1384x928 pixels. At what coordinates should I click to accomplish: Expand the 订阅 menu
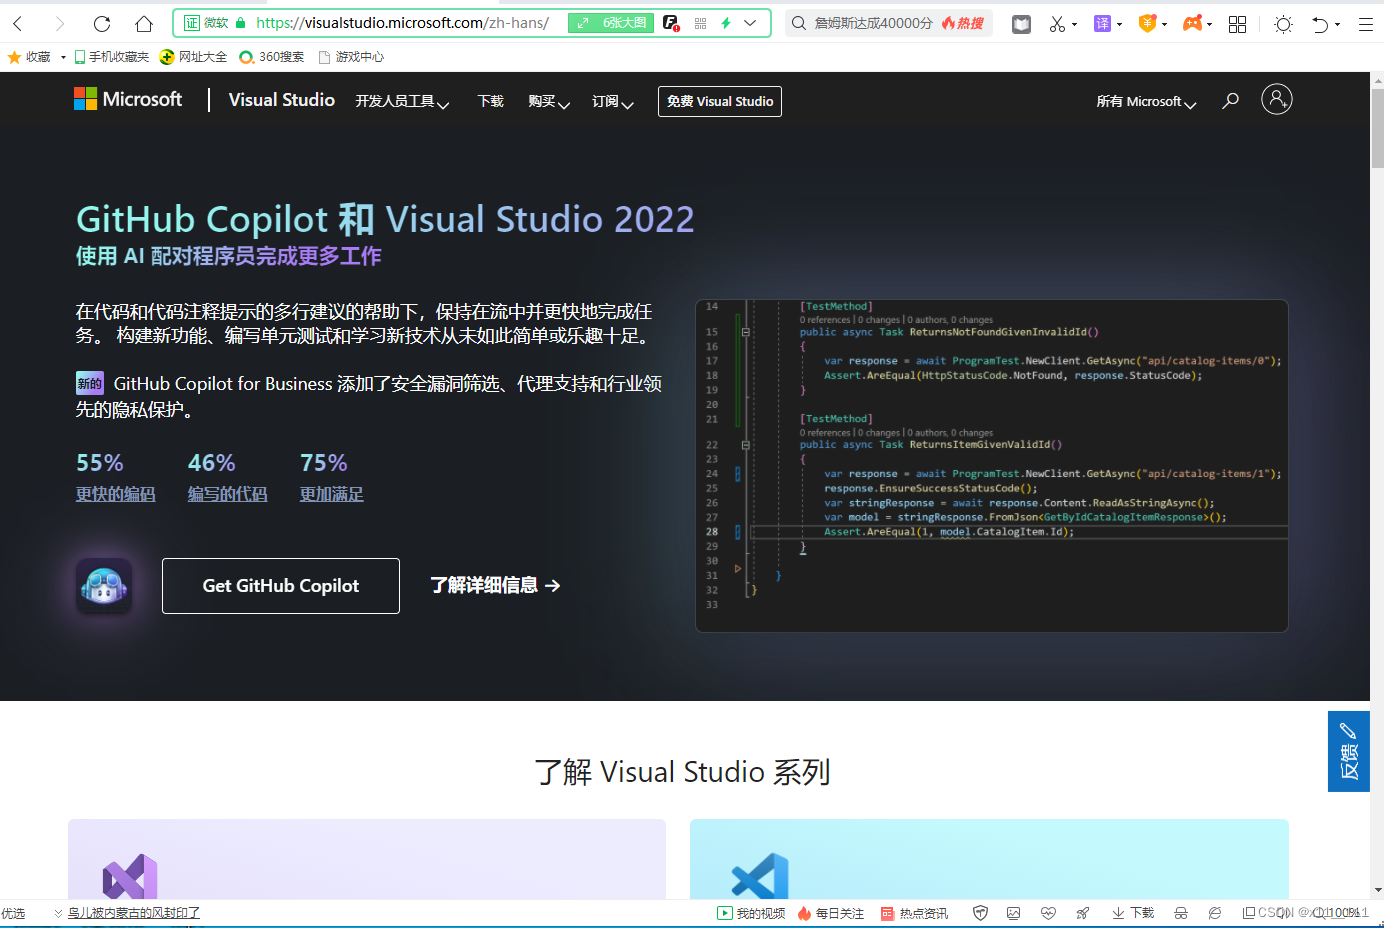coord(613,101)
